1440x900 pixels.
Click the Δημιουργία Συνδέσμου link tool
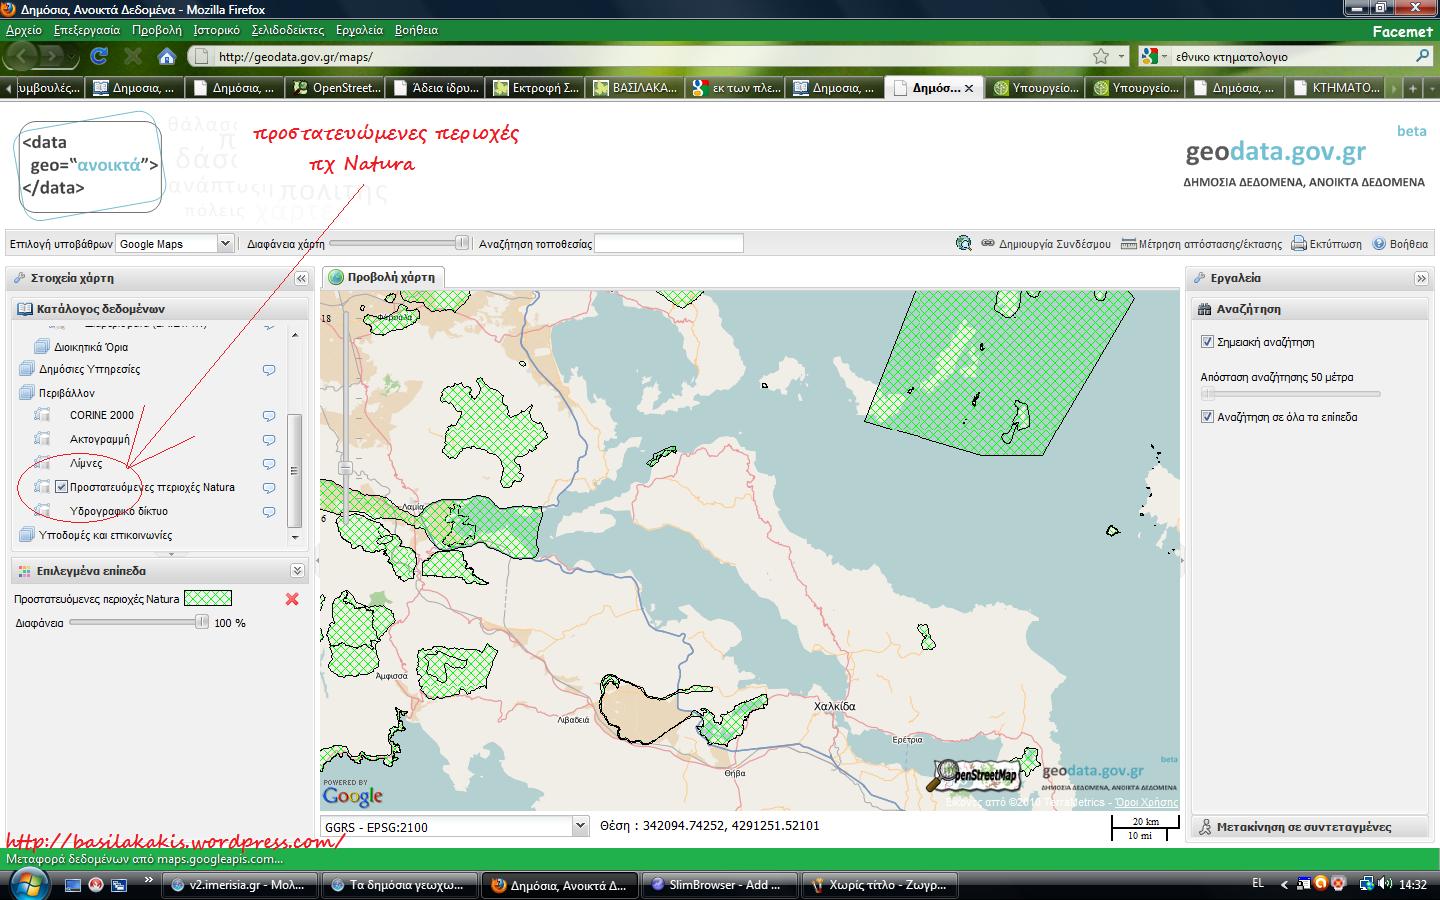pos(1045,244)
